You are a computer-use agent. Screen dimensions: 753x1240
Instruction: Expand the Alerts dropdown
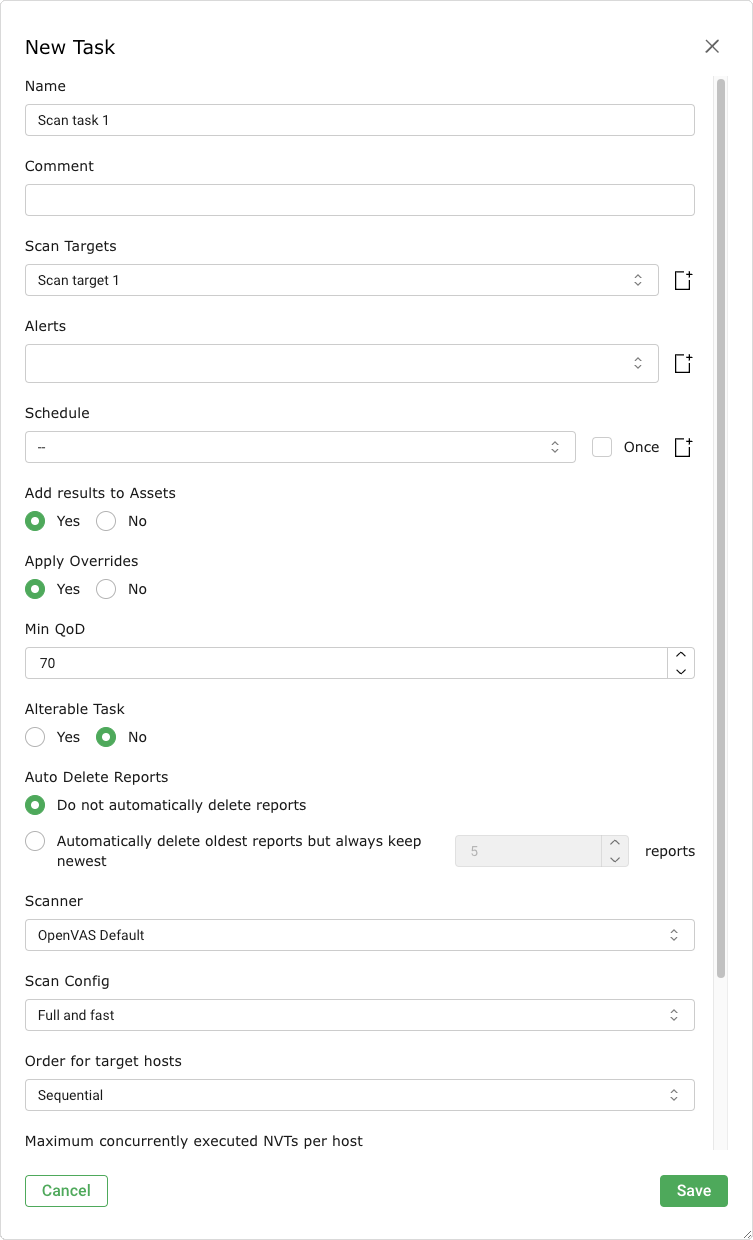[x=341, y=363]
